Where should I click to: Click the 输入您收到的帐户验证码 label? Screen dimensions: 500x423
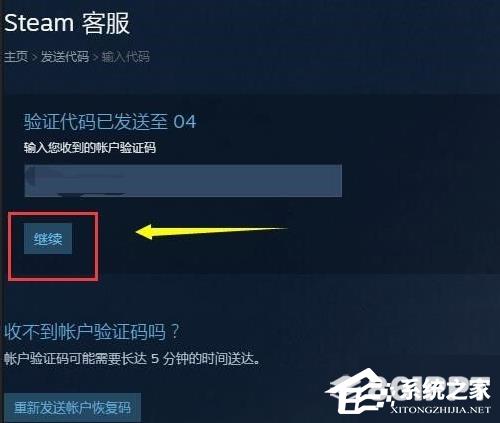tap(90, 148)
